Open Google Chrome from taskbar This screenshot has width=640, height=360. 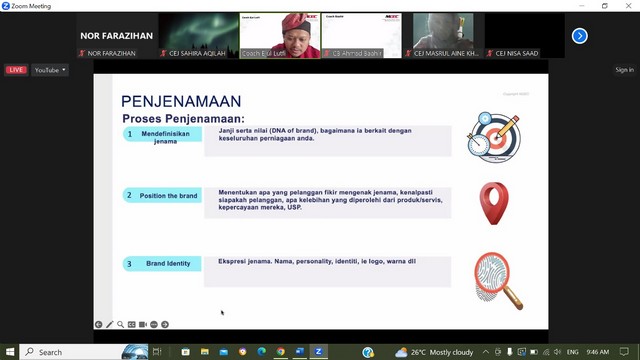[x=280, y=352]
